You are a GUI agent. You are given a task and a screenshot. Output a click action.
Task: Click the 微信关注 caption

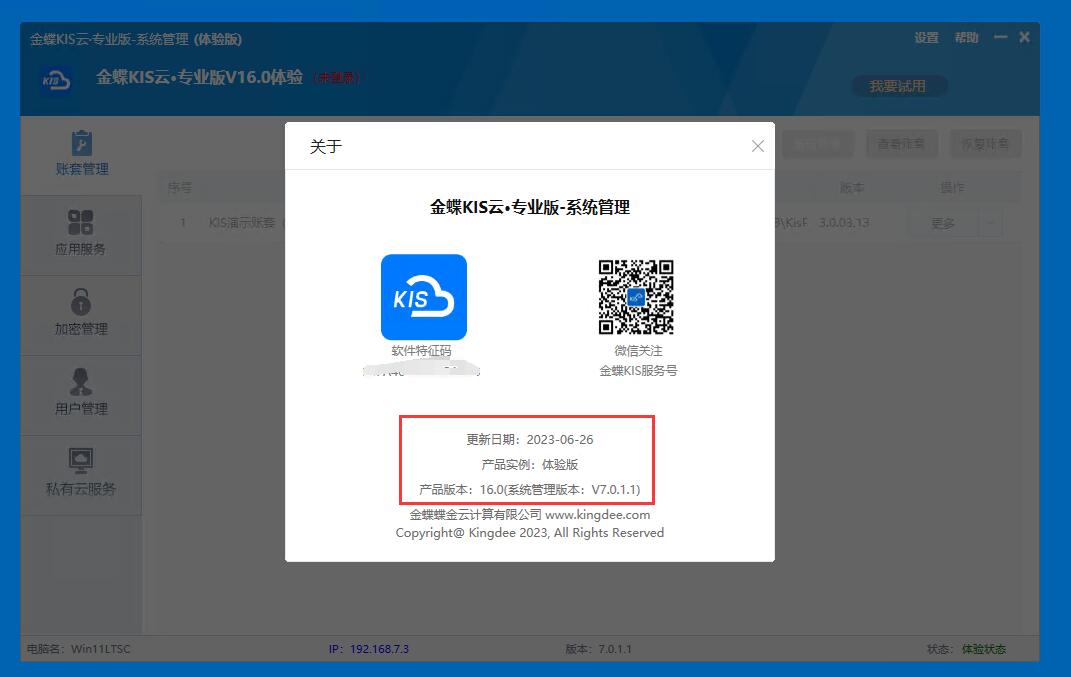coord(638,351)
